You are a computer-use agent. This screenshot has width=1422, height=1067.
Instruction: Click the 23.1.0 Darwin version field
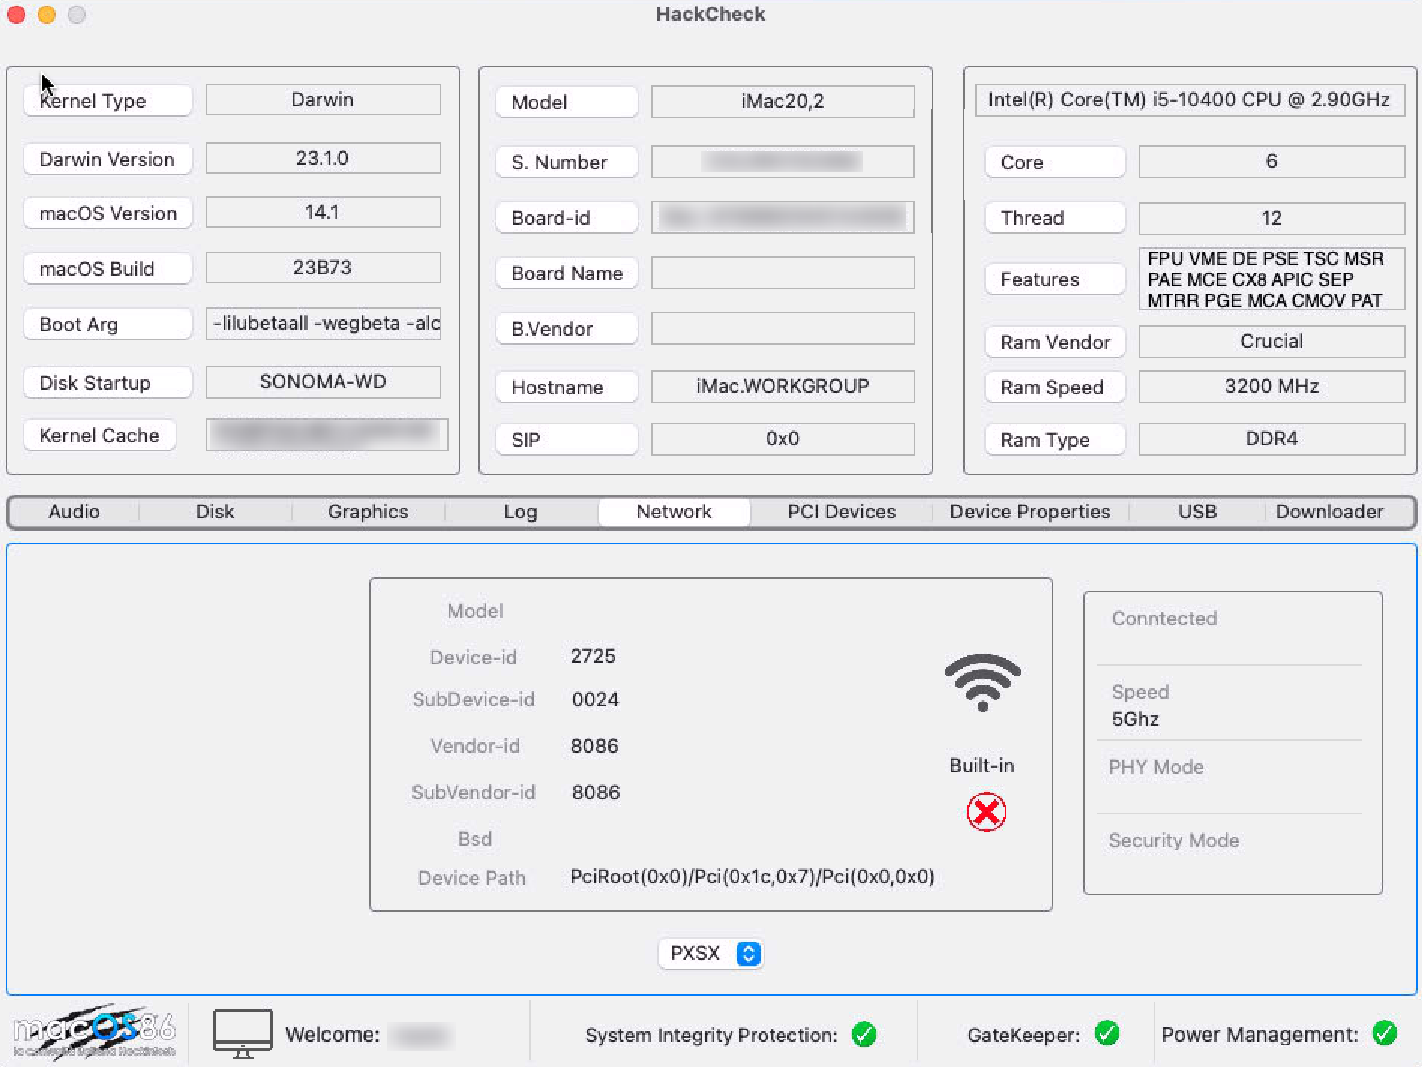click(x=323, y=158)
